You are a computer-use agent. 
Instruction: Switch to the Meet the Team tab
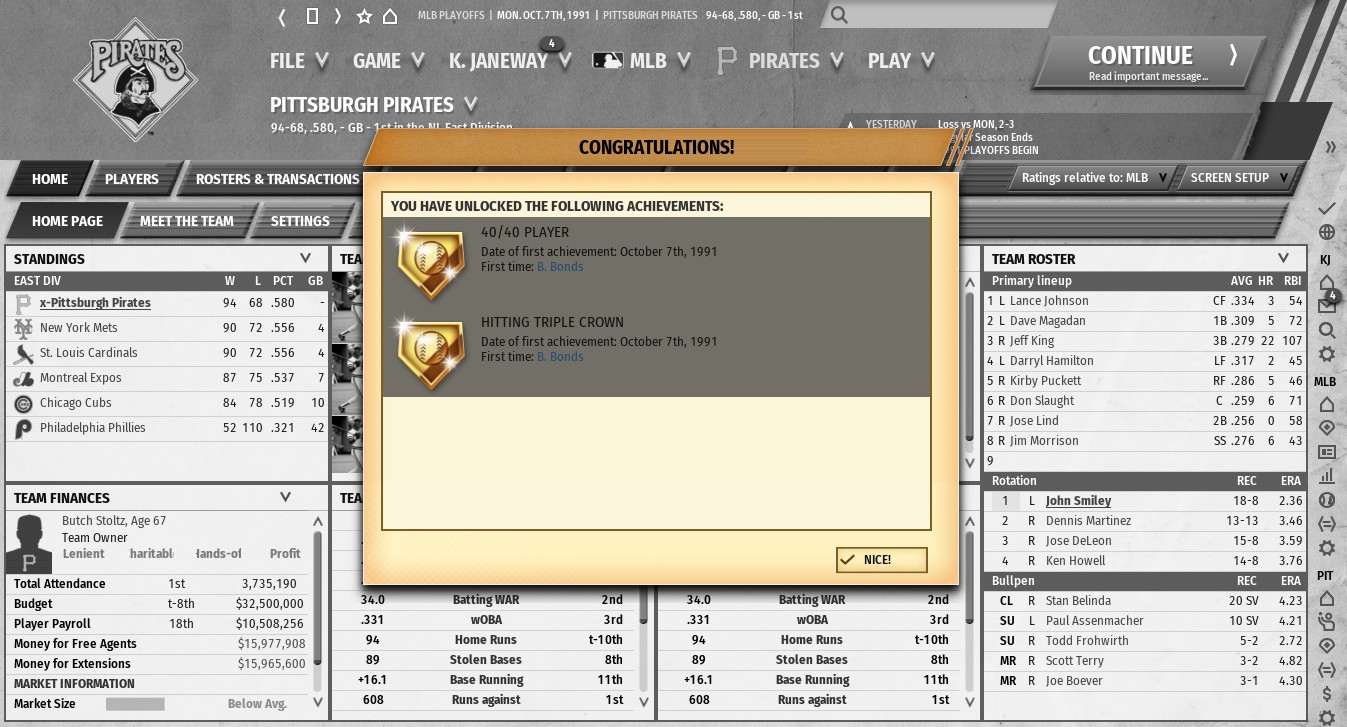[186, 221]
